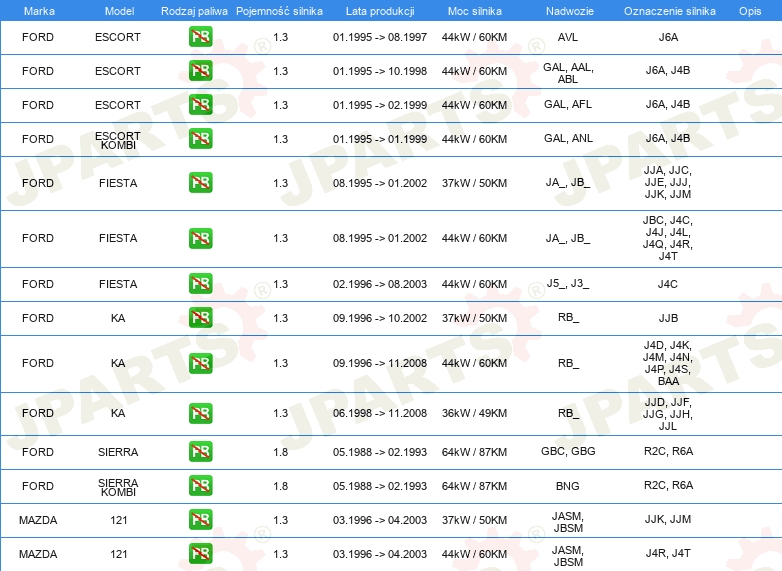Screen dimensions: 782x571
Task: Click the Nadwozie column header
Action: pyautogui.click(x=570, y=11)
